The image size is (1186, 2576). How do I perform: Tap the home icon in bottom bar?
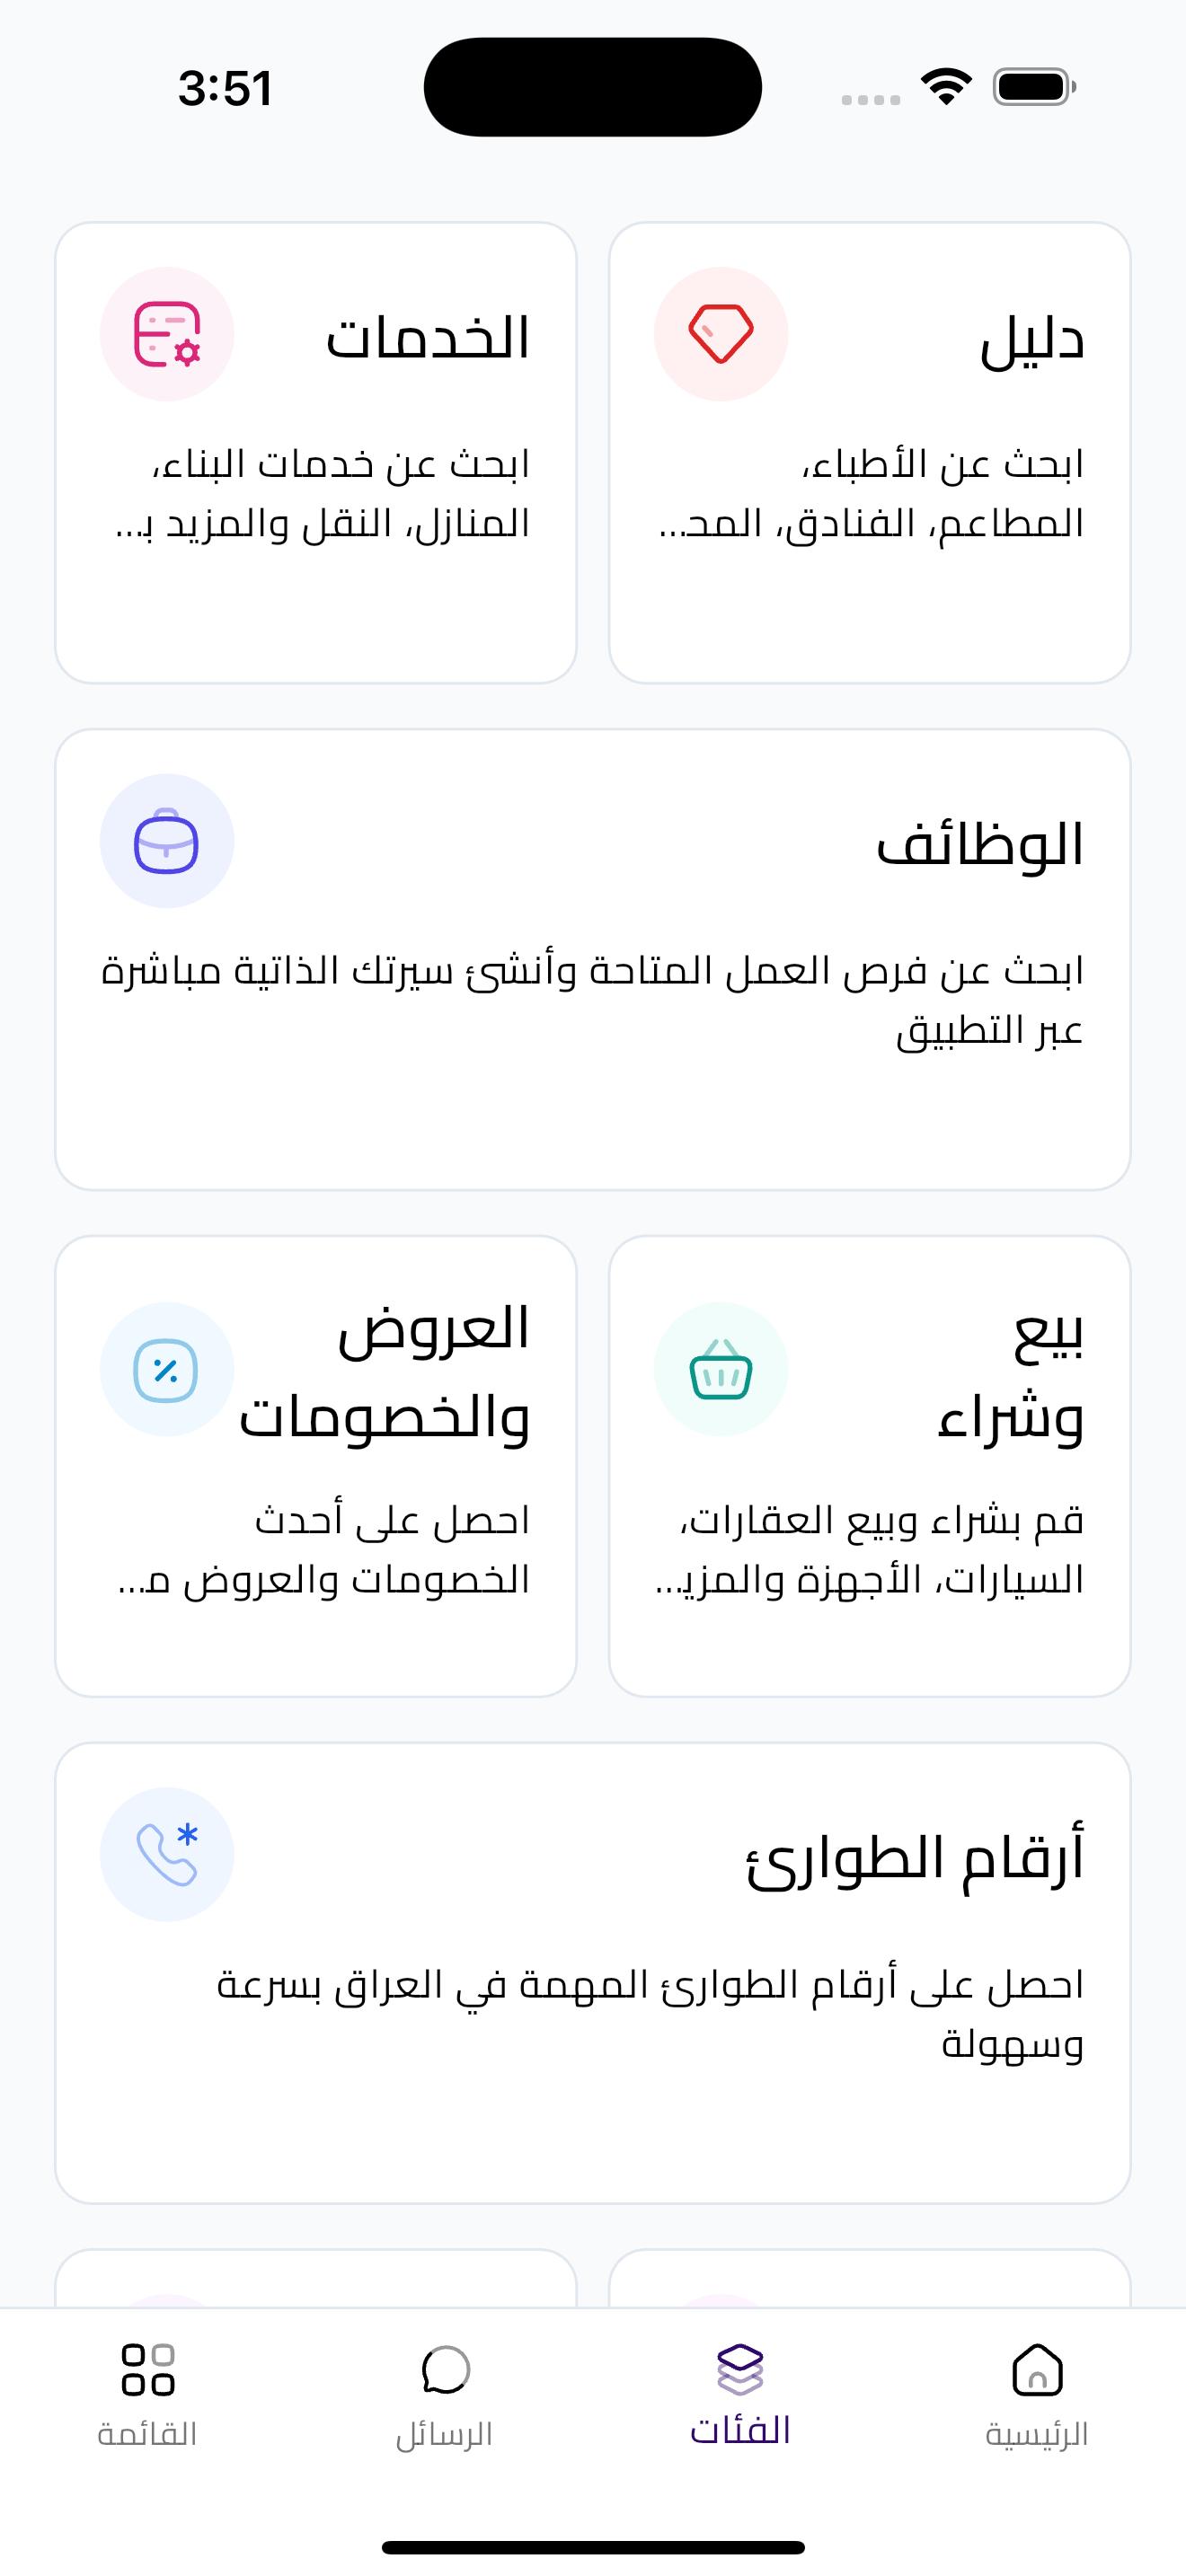1037,2369
